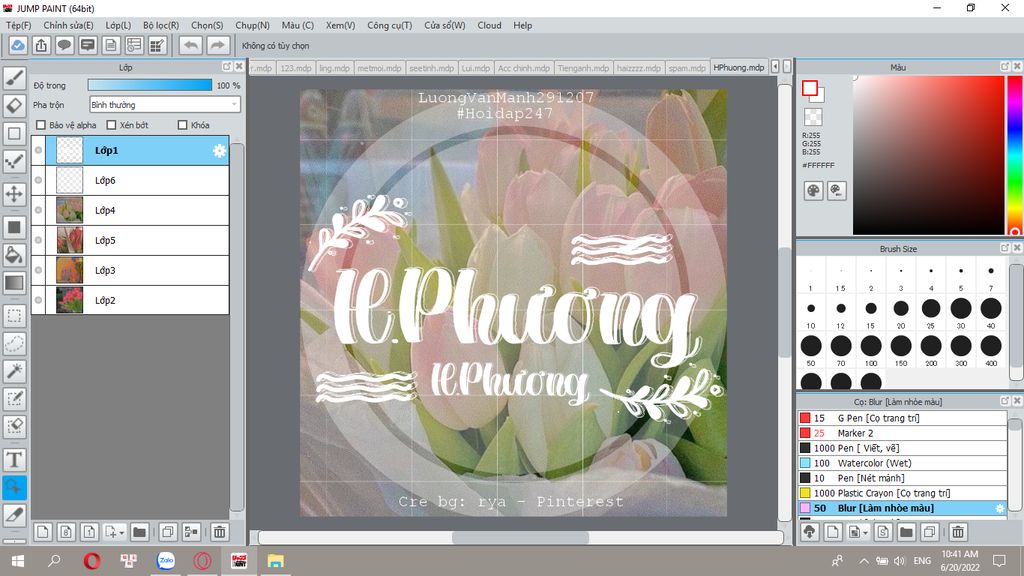1024x576 pixels.
Task: Open the Pha trộn blend mode dropdown
Action: tap(165, 104)
